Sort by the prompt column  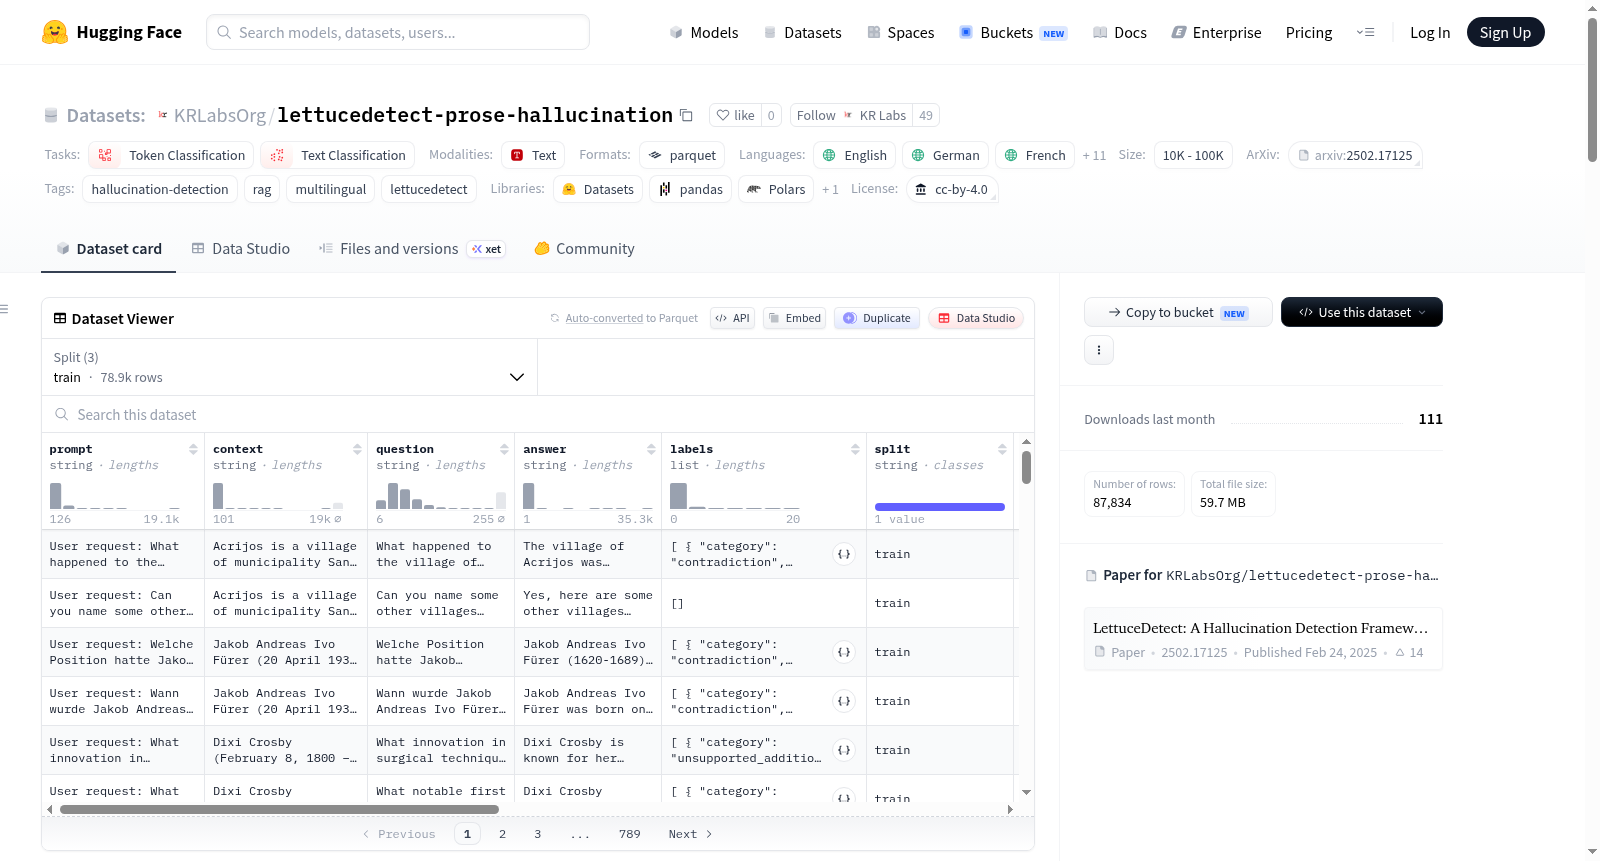coord(193,449)
